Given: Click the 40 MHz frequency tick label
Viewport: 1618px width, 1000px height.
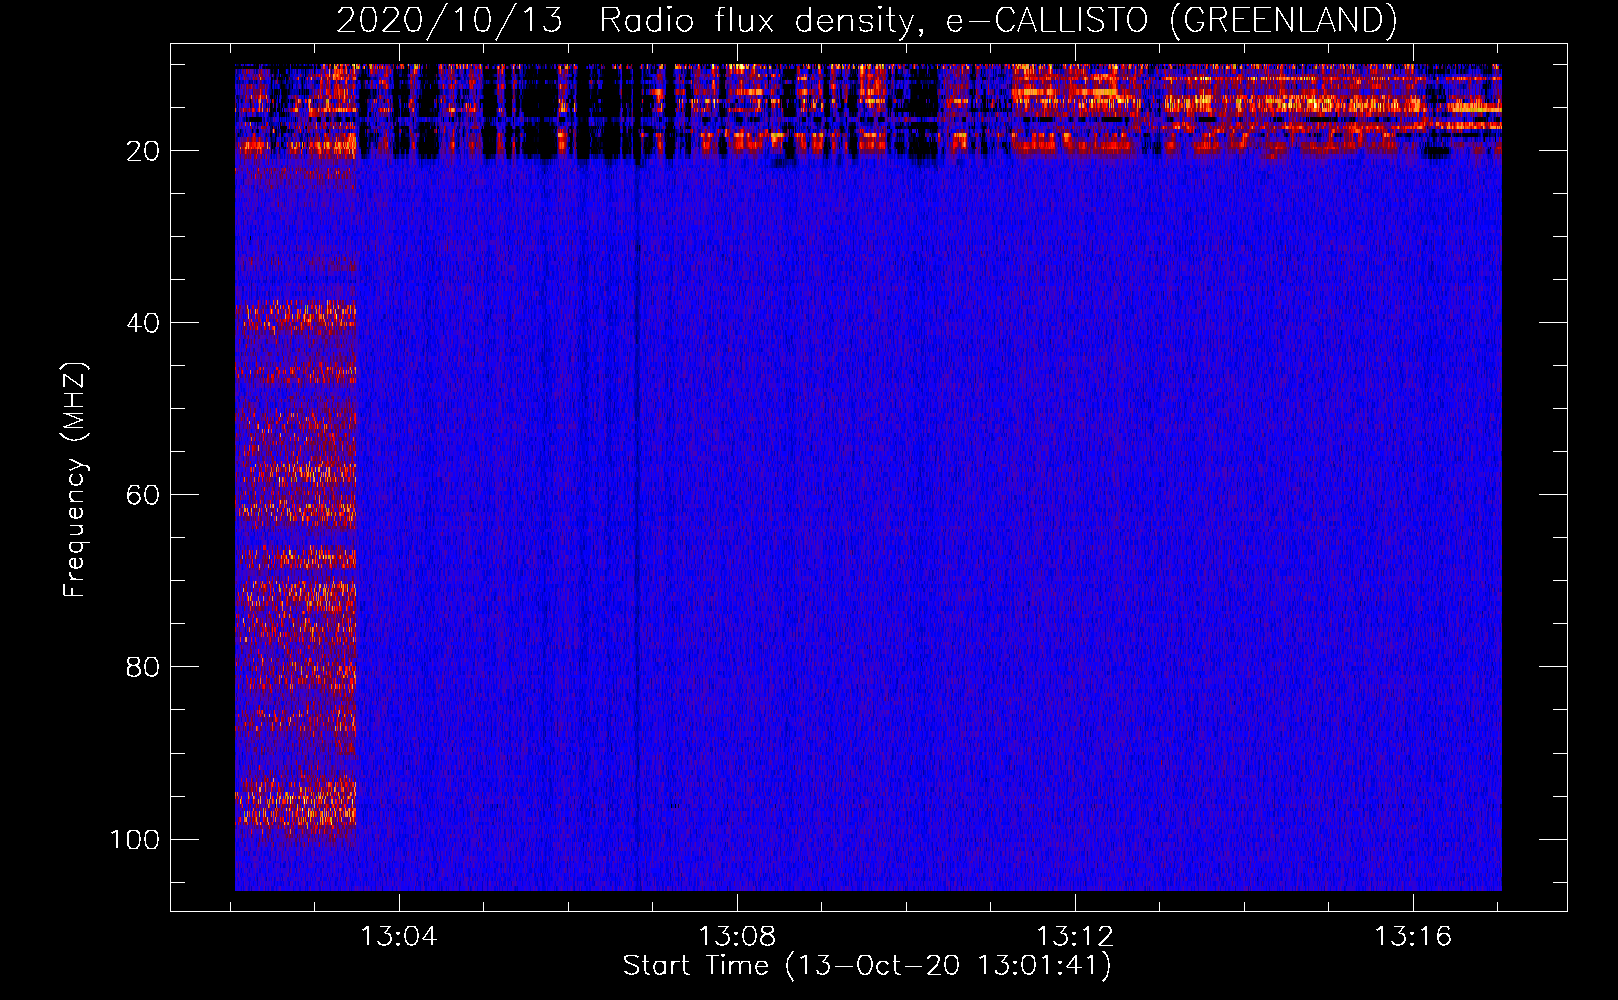Looking at the screenshot, I should 143,323.
